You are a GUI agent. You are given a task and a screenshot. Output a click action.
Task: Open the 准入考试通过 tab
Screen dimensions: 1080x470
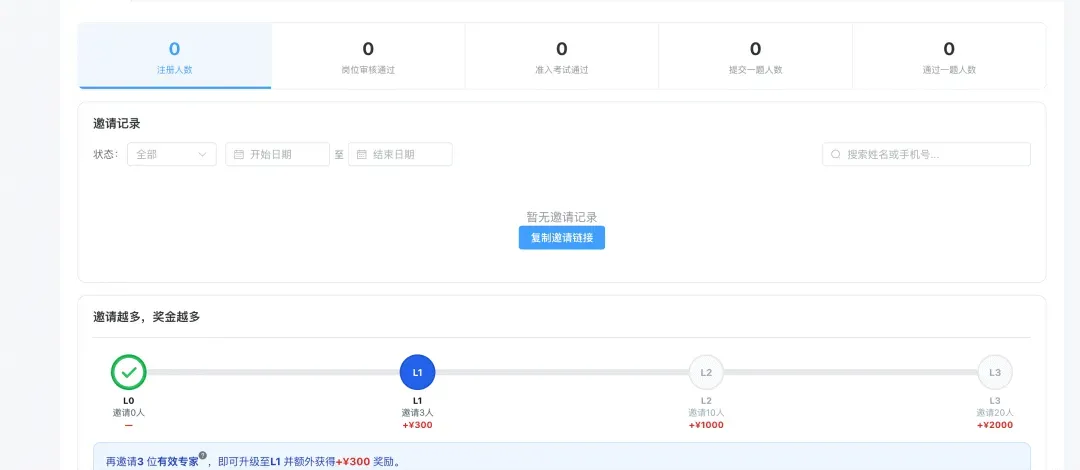pyautogui.click(x=561, y=56)
